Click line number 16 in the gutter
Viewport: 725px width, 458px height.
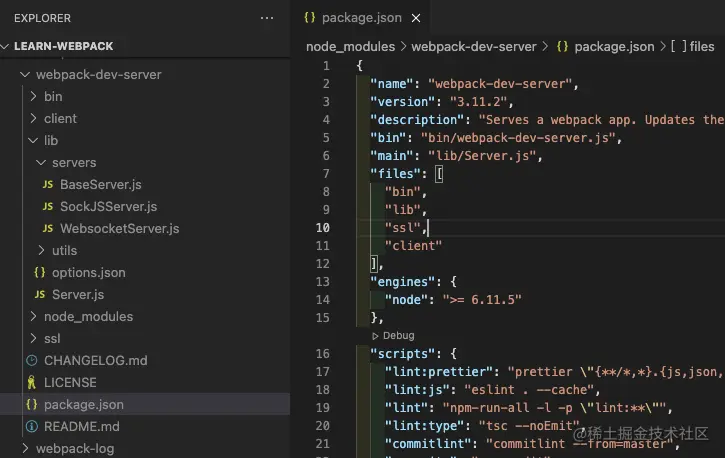point(323,354)
